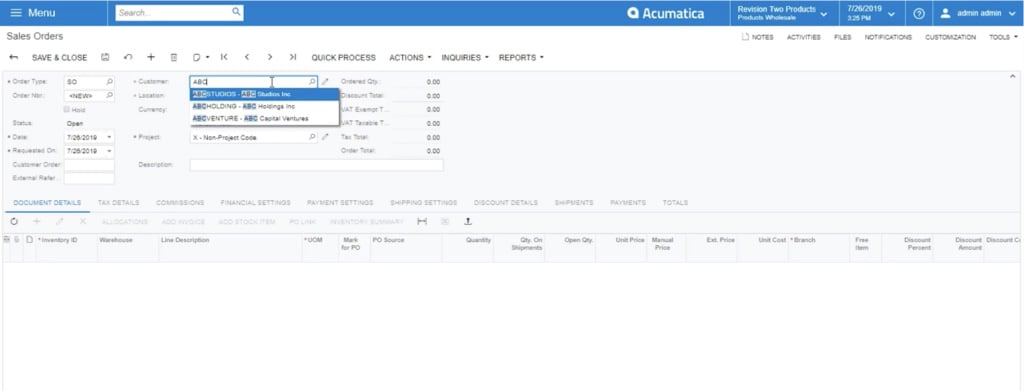Click the grid upload icon
The width and height of the screenshot is (1024, 391).
[x=468, y=222]
